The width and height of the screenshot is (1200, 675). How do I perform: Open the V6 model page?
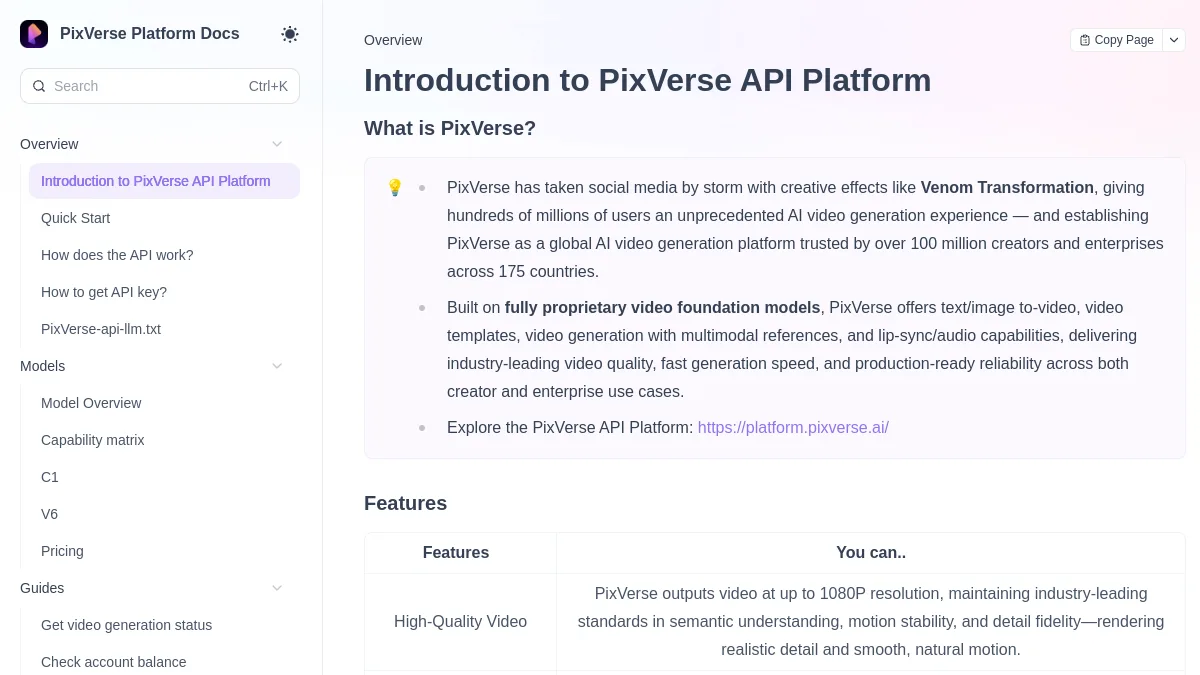164,514
